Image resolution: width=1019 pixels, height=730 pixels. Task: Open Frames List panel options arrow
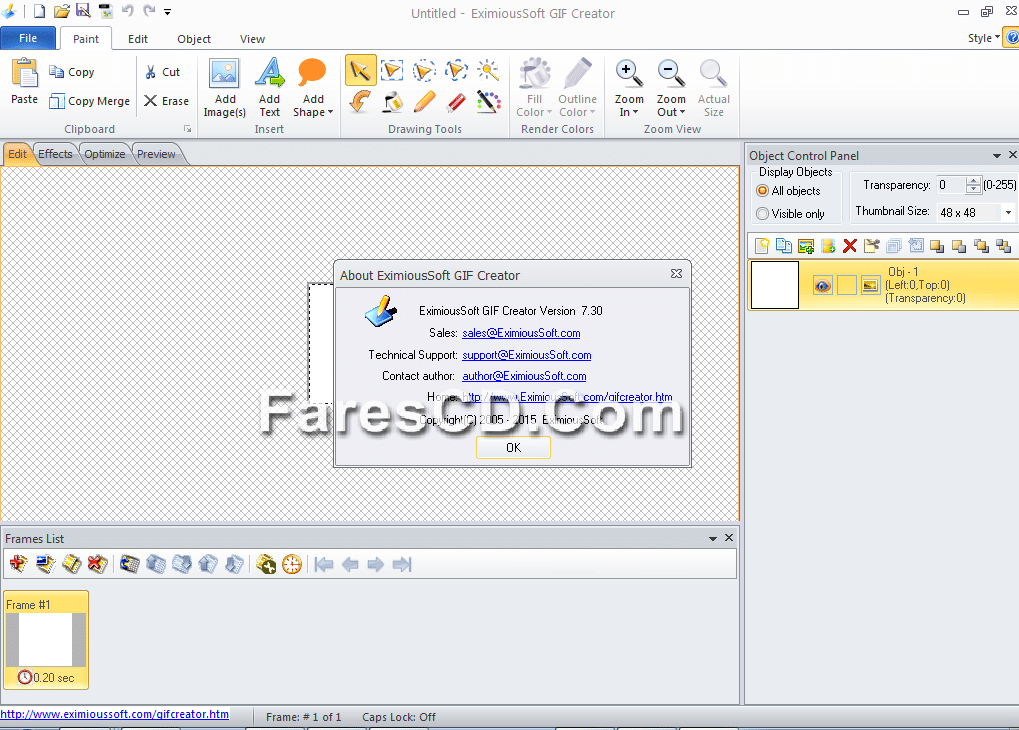point(713,538)
